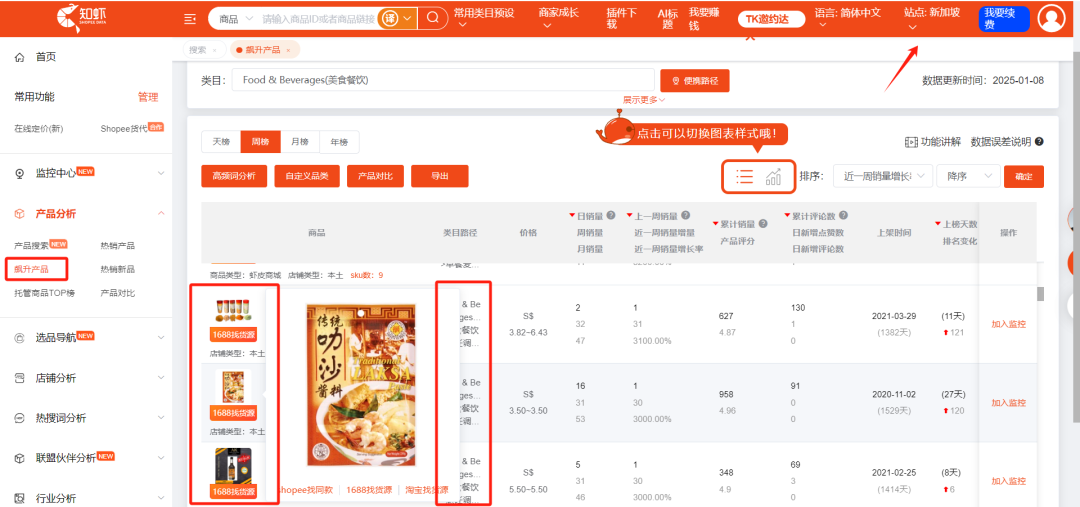The height and width of the screenshot is (507, 1080).
Task: Open 常用类目预设 dropdown
Action: tap(484, 19)
